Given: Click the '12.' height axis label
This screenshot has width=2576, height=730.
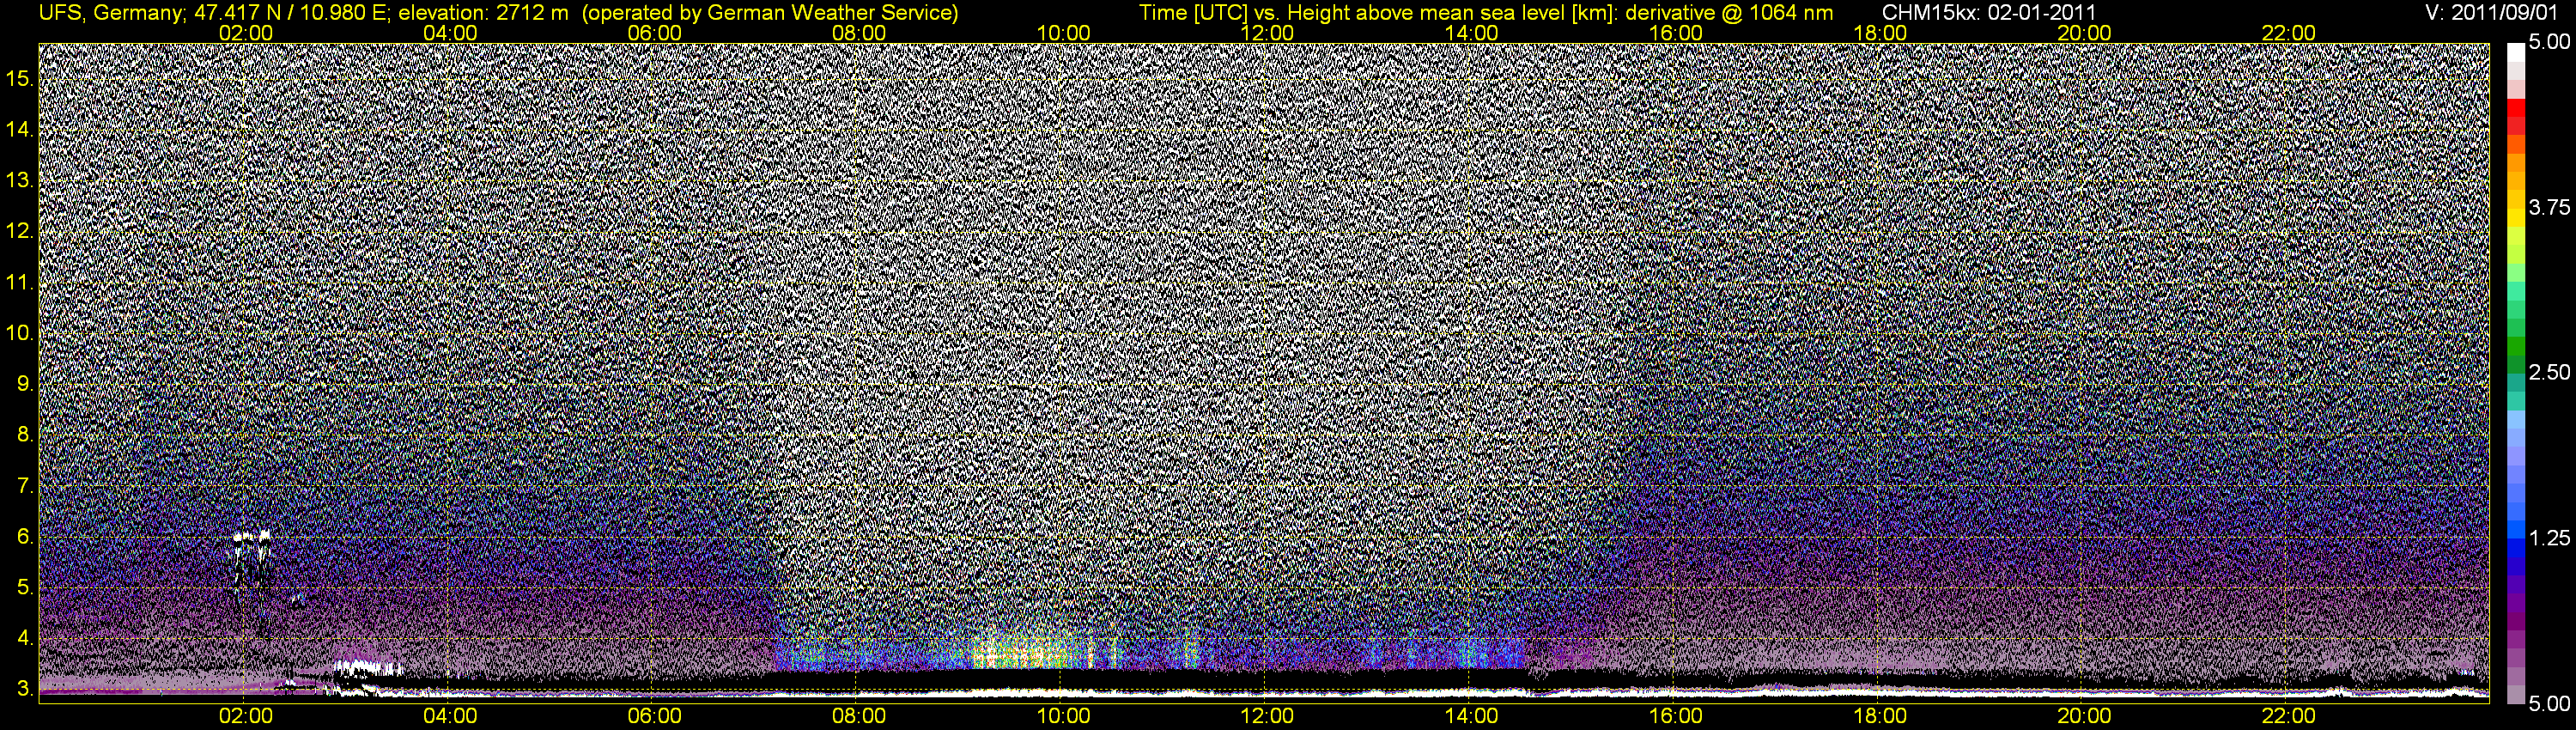Looking at the screenshot, I should tap(20, 231).
